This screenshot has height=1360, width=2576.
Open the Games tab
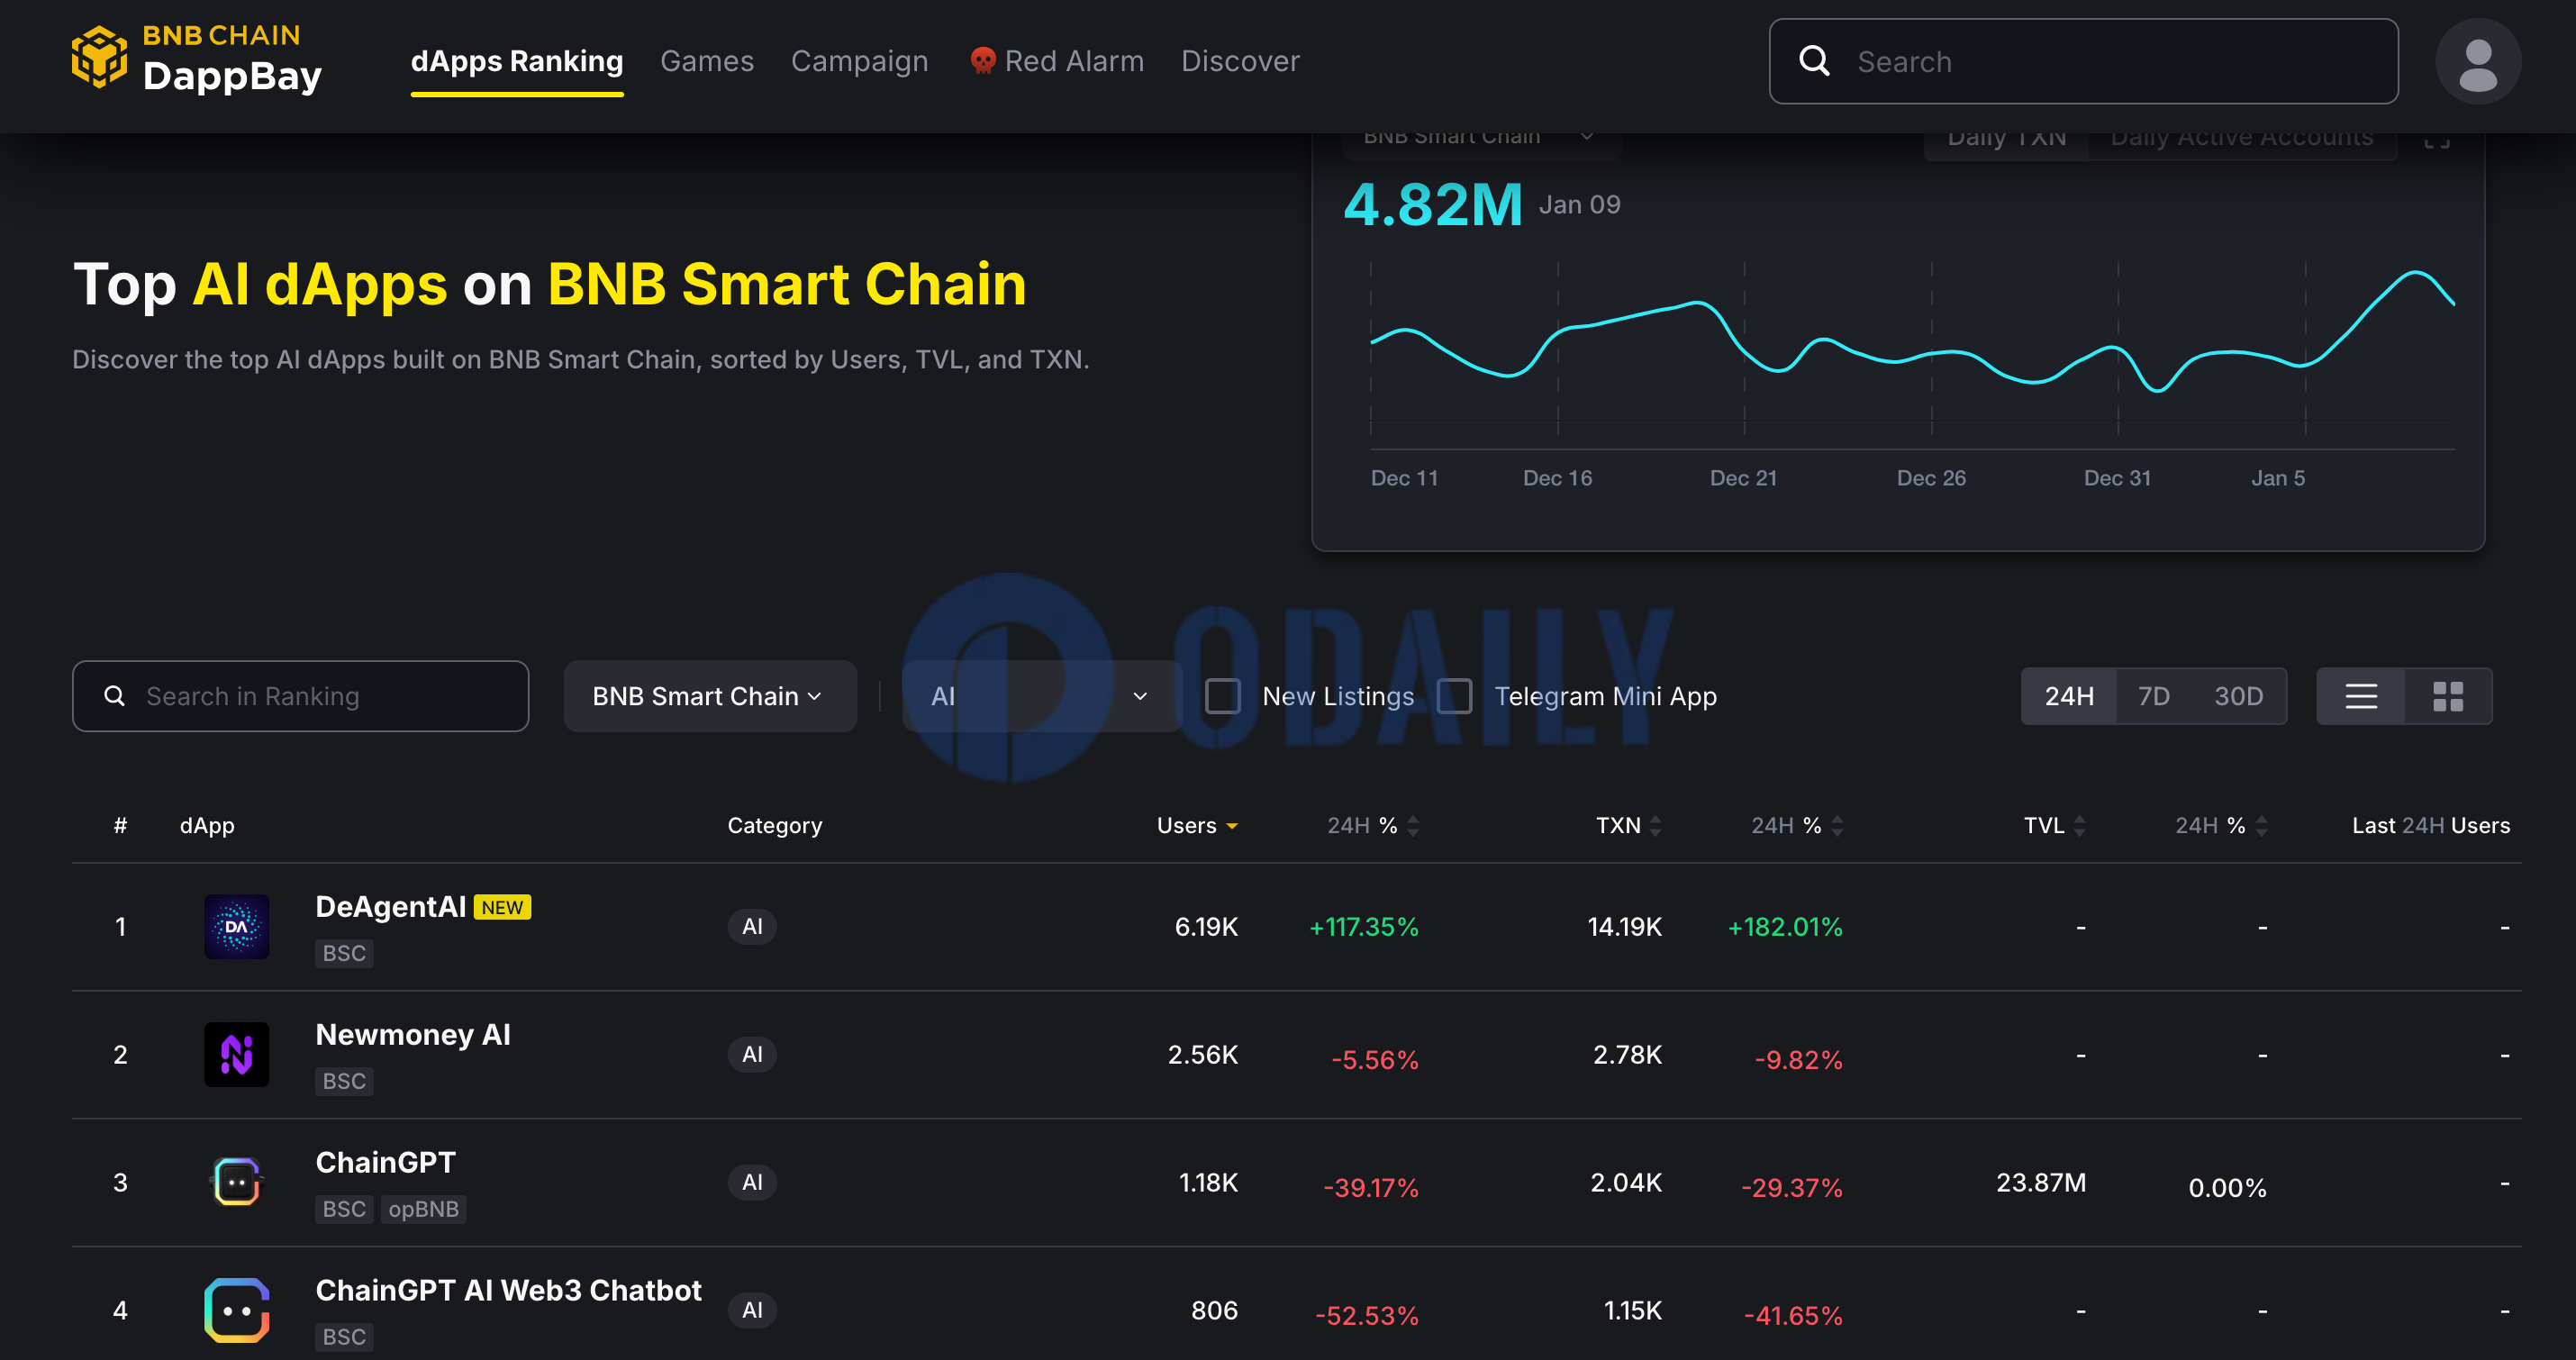pyautogui.click(x=707, y=61)
